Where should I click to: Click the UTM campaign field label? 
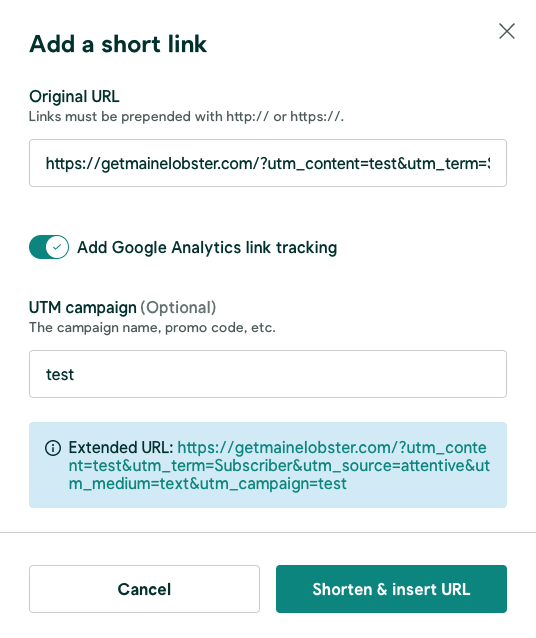83,308
